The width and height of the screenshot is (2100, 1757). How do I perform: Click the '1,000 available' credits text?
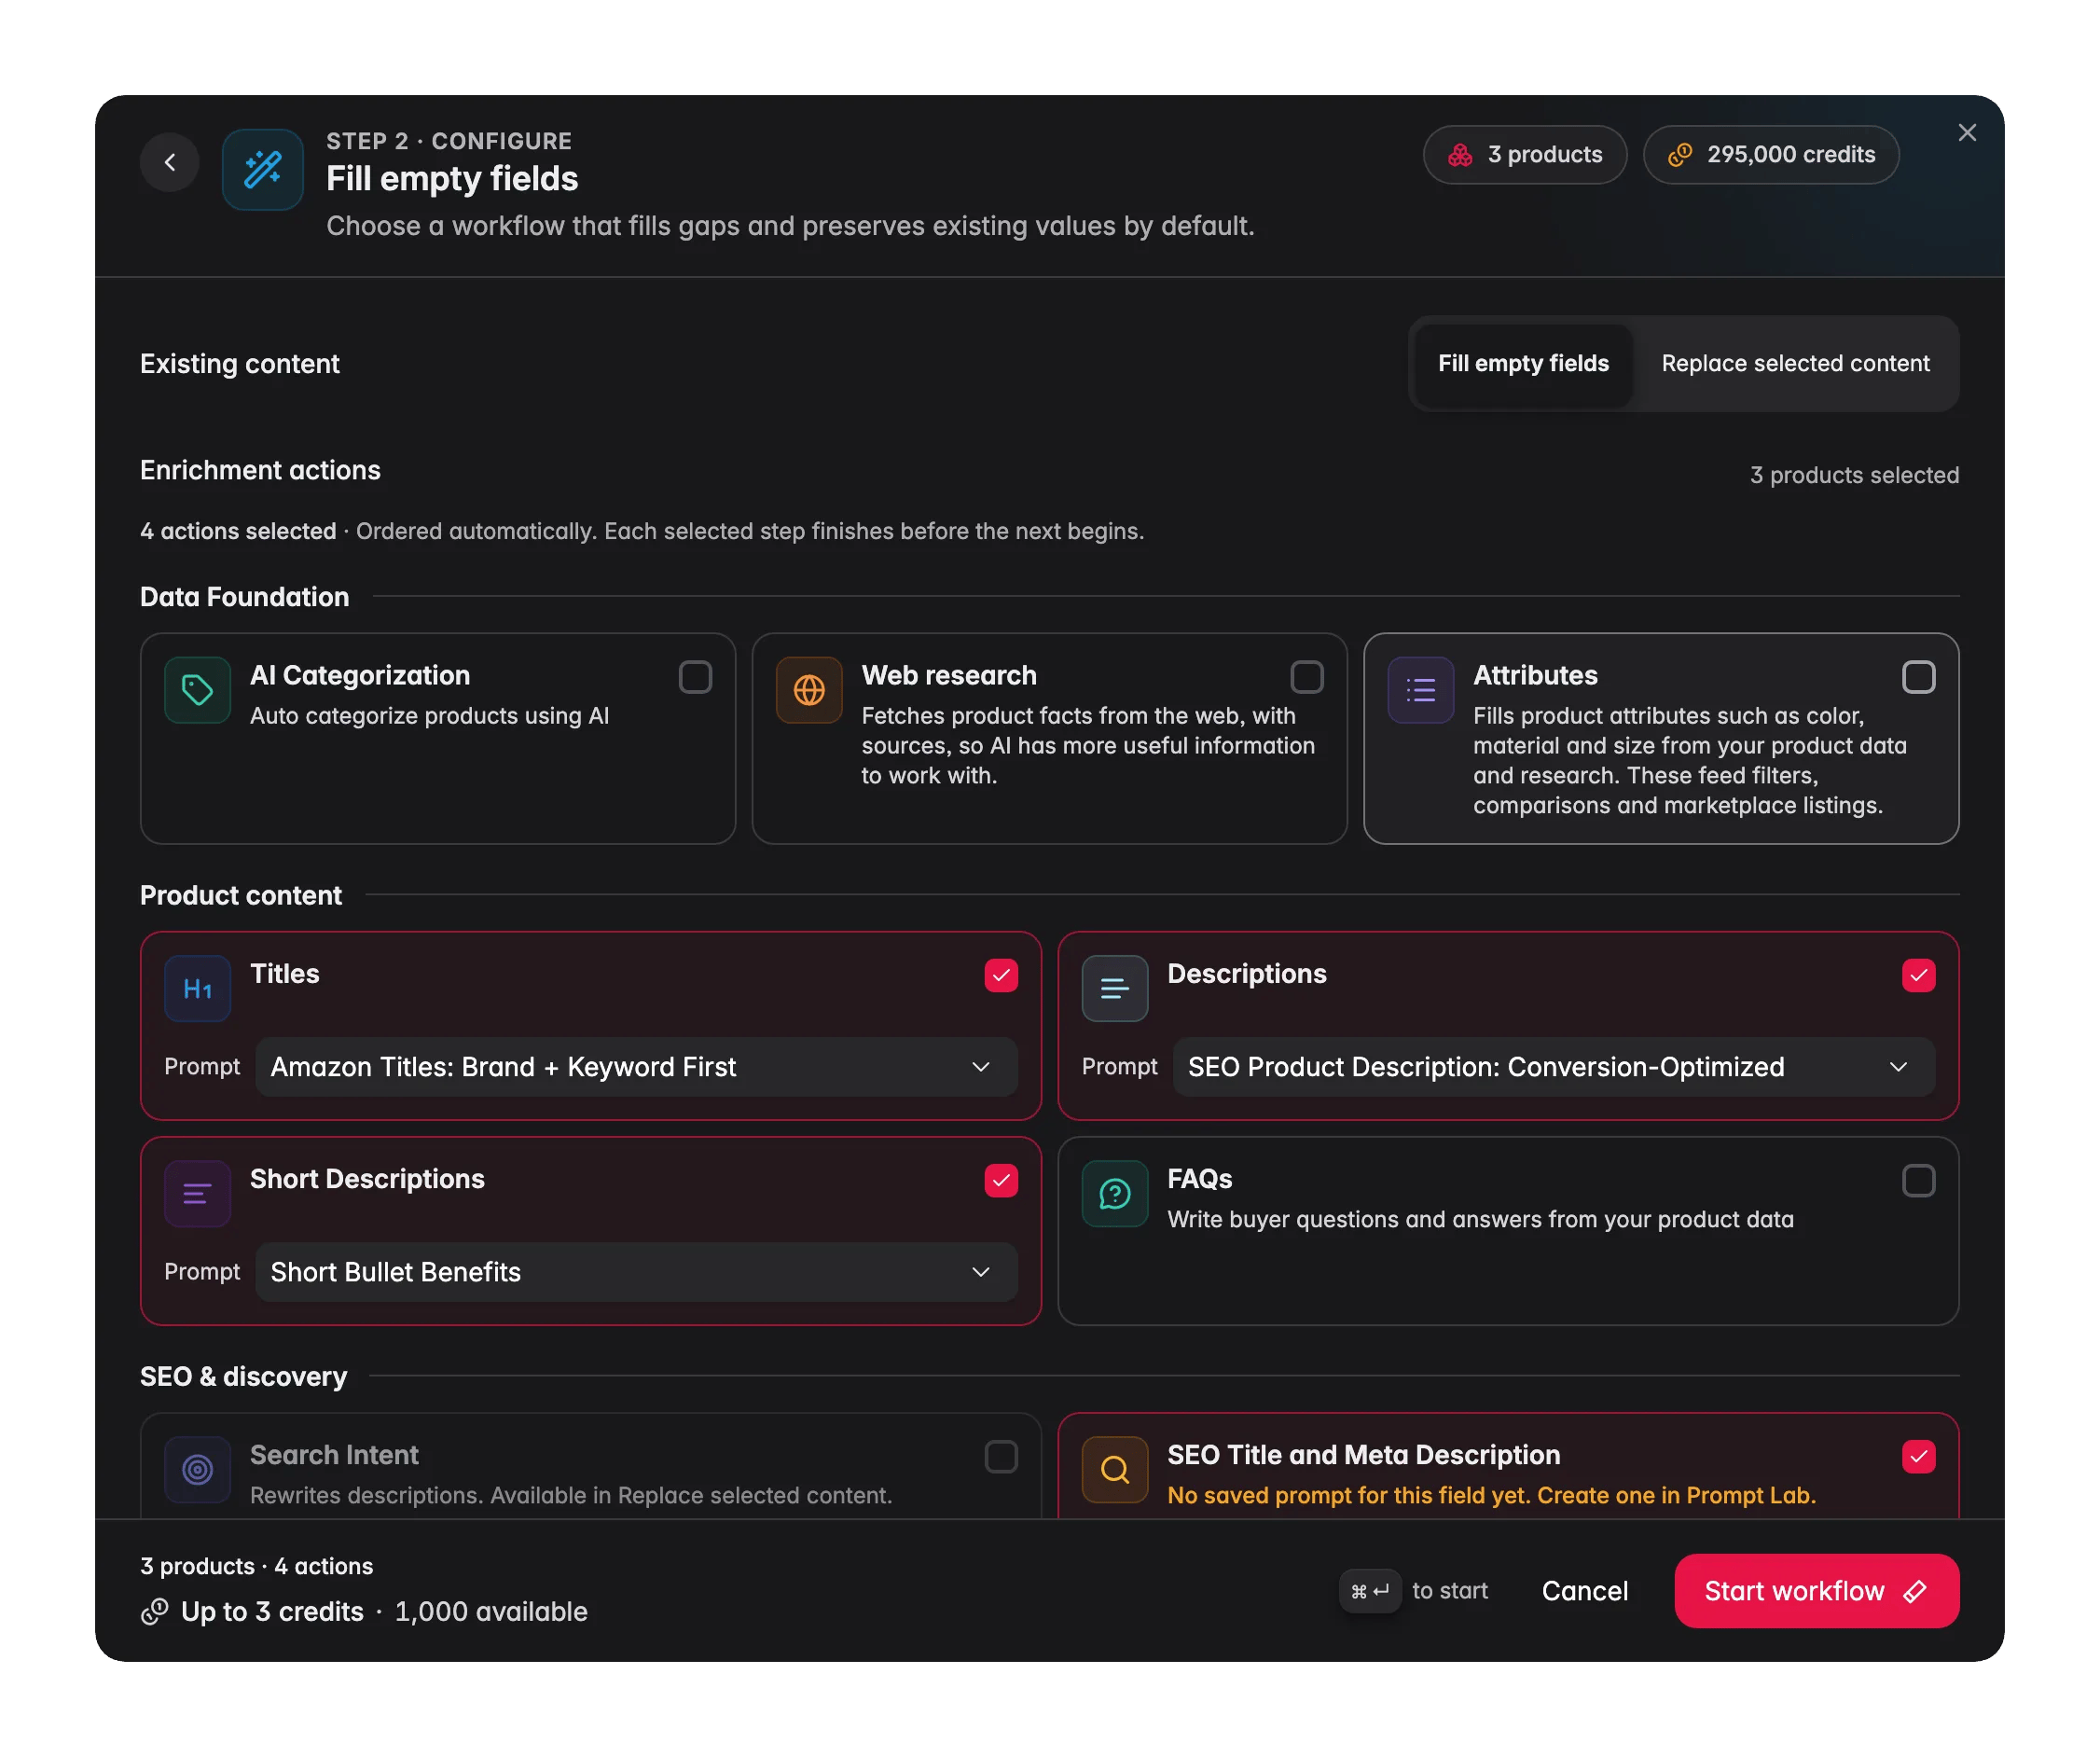click(x=491, y=1612)
